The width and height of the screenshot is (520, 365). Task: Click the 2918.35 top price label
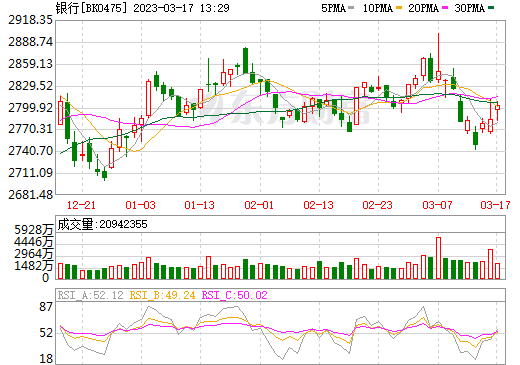pyautogui.click(x=30, y=20)
